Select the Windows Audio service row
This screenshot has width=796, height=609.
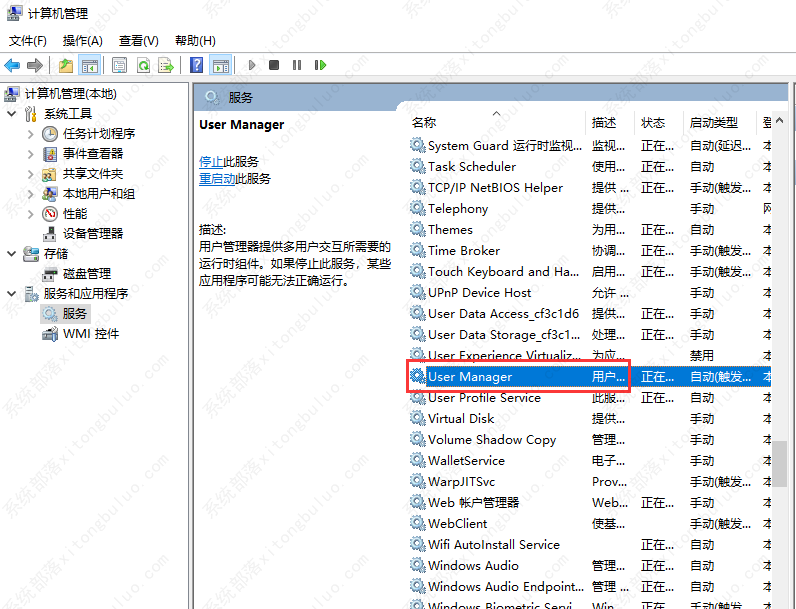473,566
